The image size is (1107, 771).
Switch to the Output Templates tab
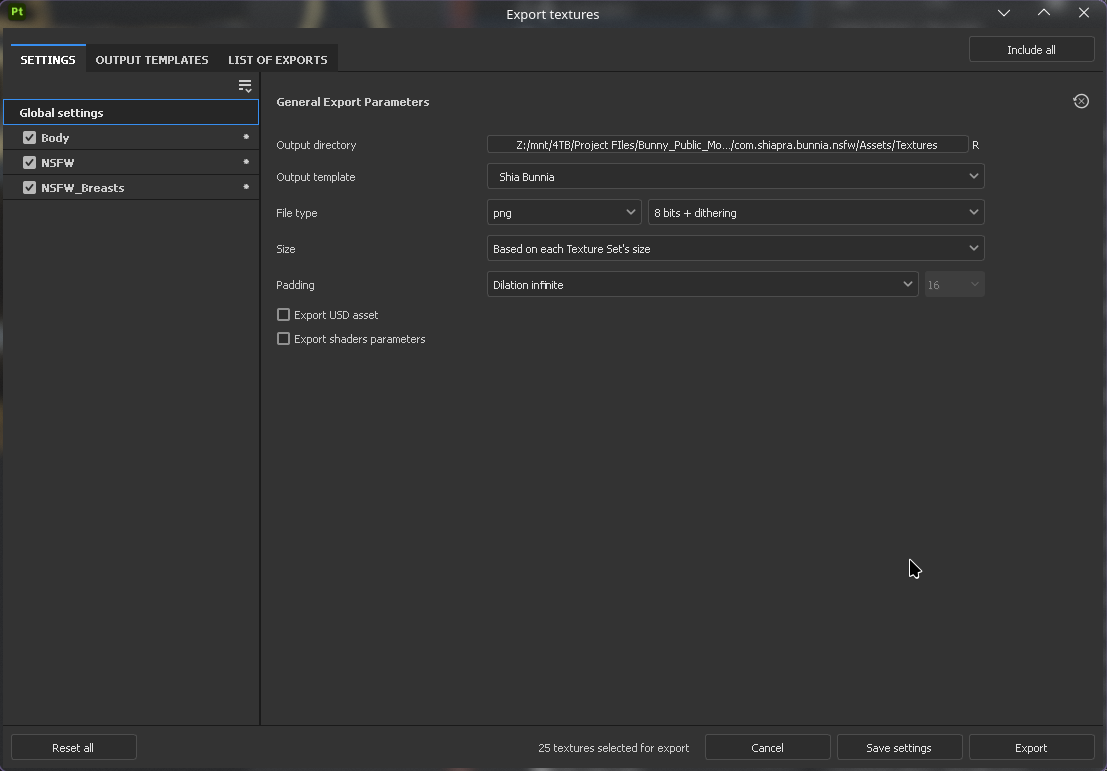pos(152,60)
